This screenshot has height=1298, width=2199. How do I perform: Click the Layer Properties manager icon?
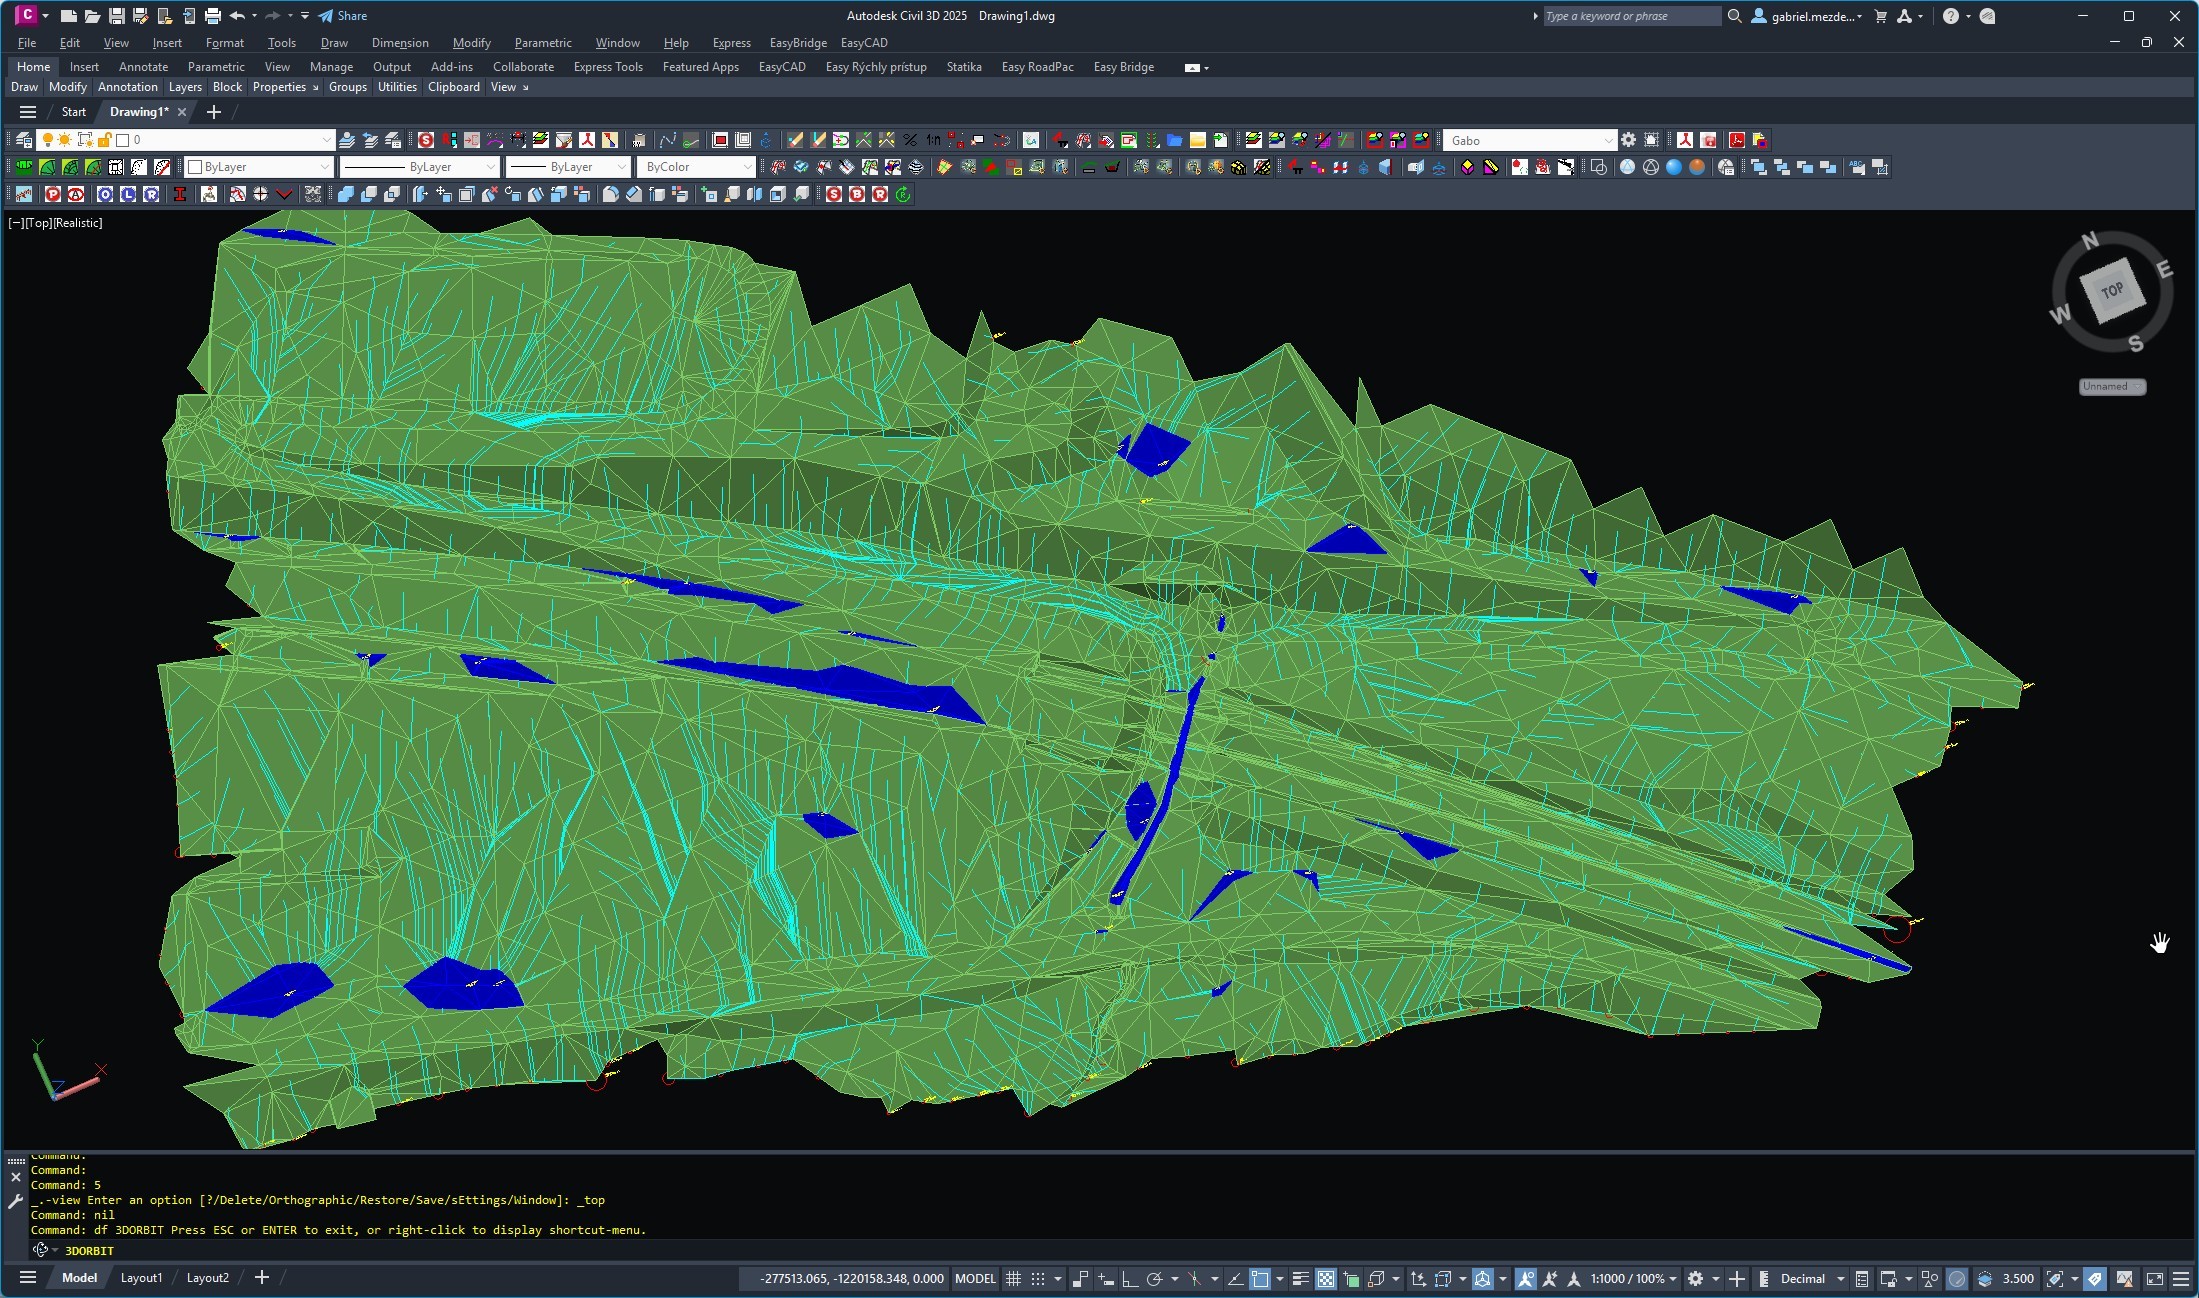pyautogui.click(x=24, y=140)
